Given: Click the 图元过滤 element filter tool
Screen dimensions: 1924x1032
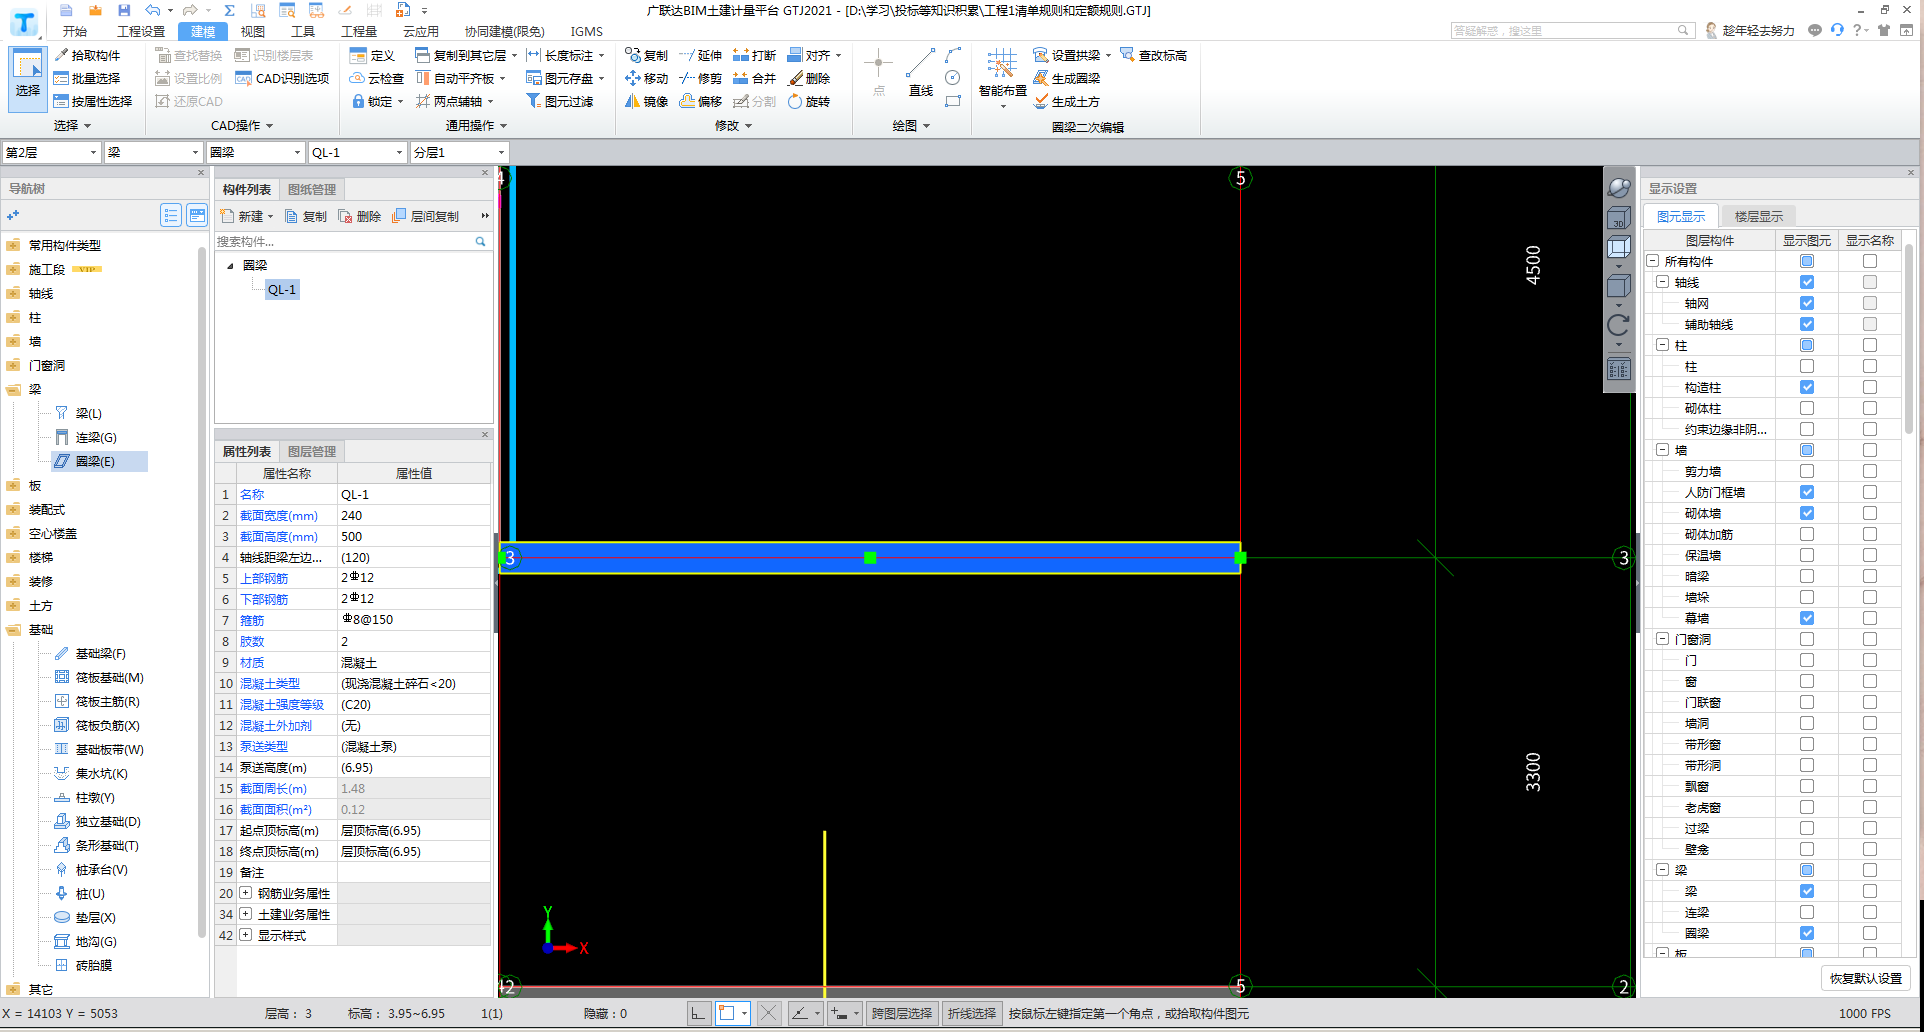Looking at the screenshot, I should coord(560,101).
